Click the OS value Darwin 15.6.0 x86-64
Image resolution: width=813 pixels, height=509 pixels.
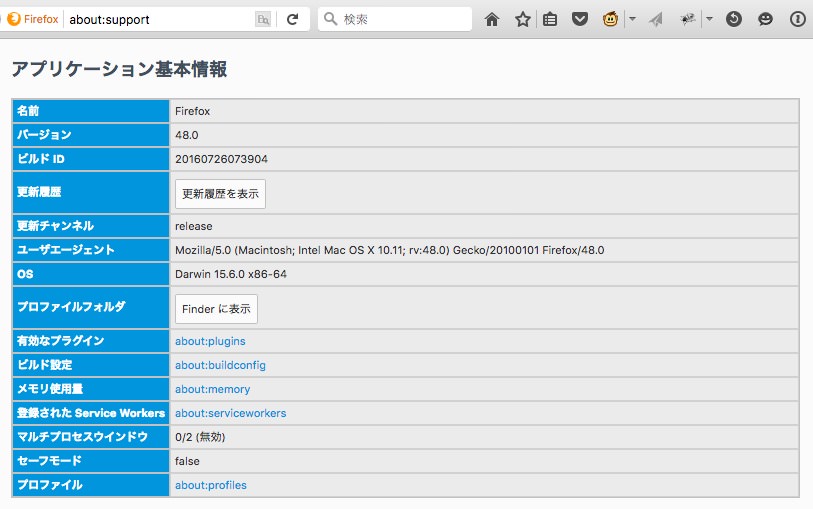click(x=231, y=274)
